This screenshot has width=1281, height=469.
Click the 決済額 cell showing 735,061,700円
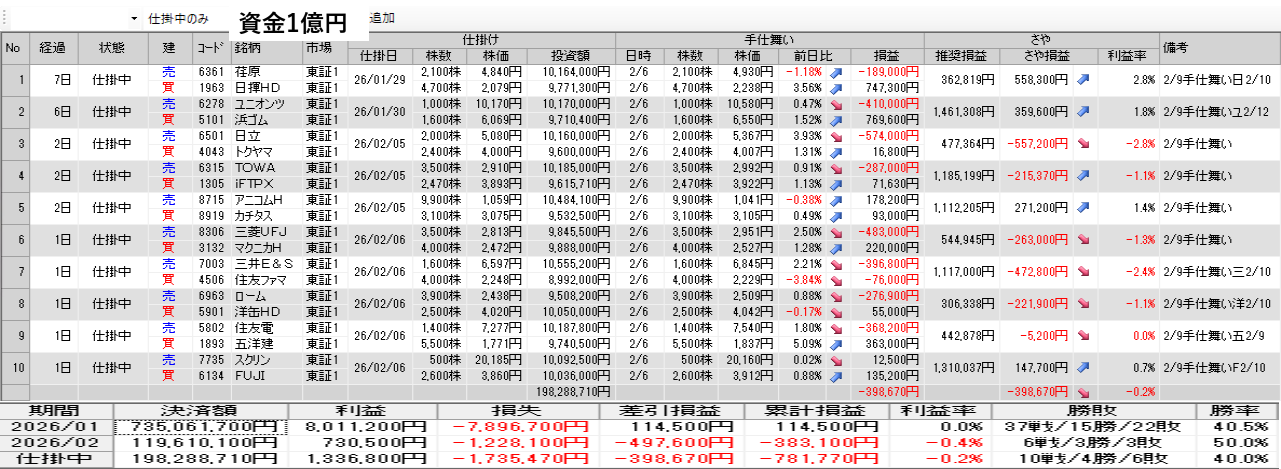pos(200,427)
